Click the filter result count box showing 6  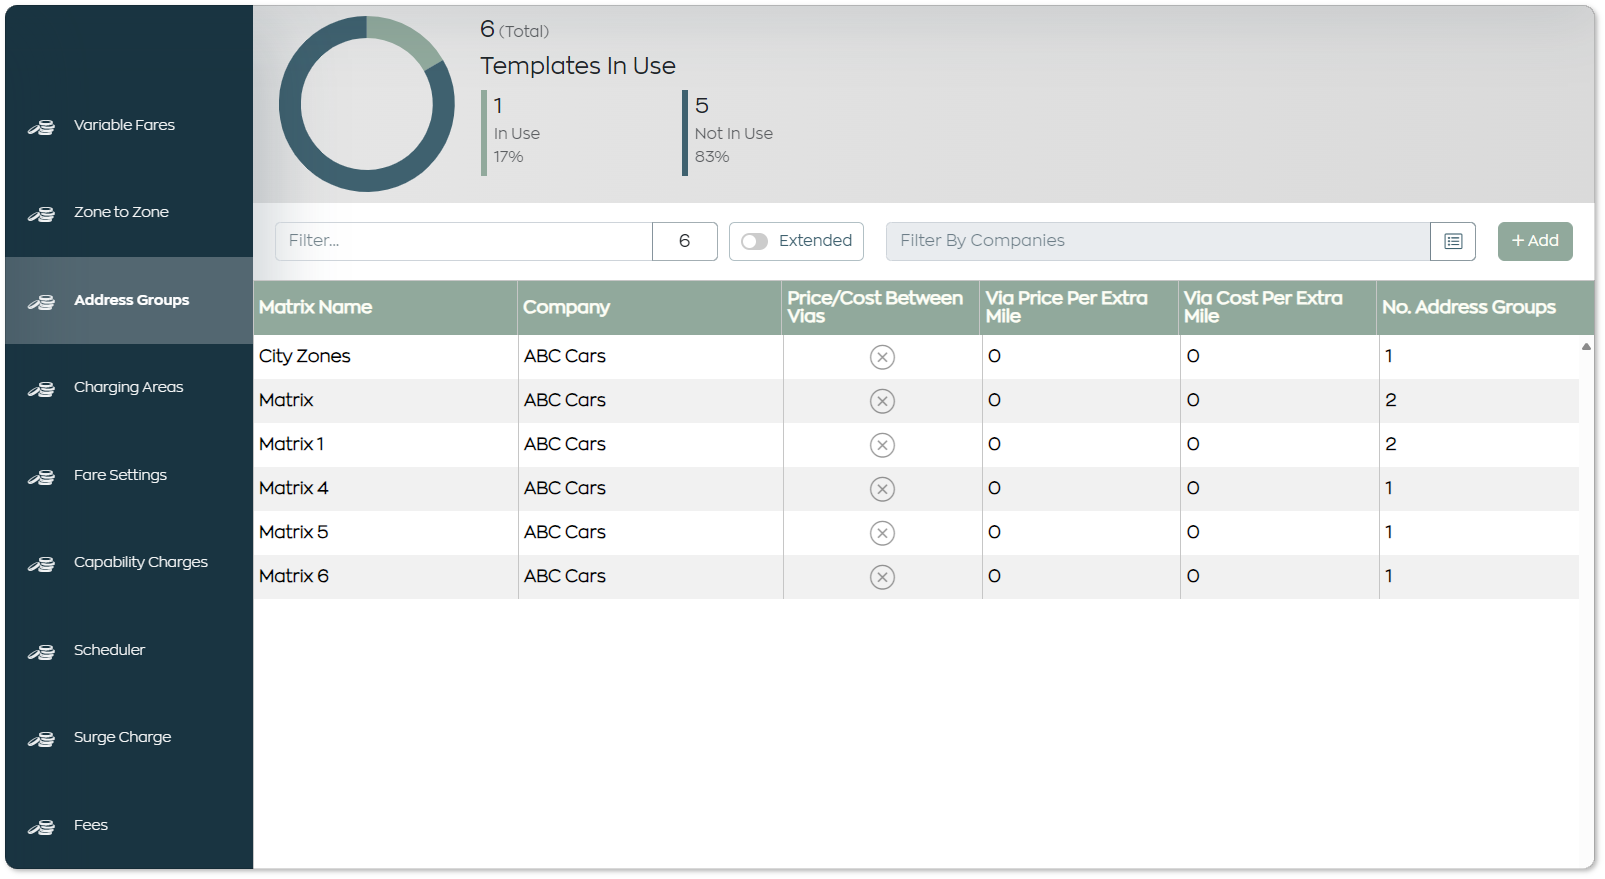(x=685, y=241)
